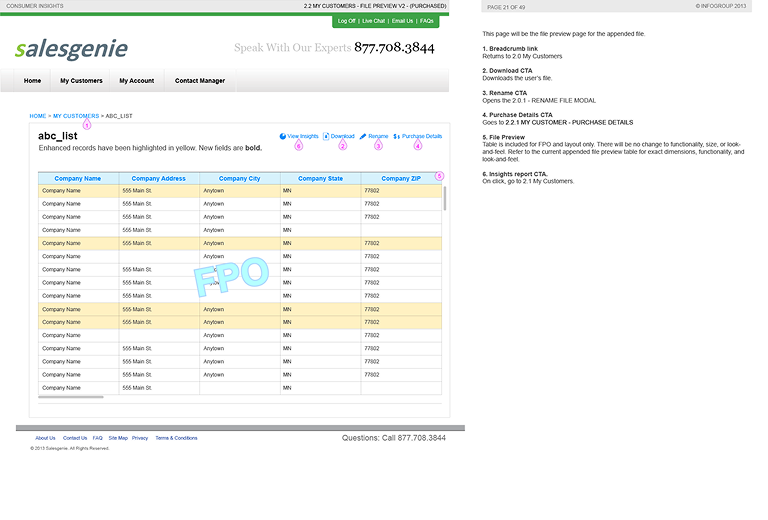Click the ABC_LIST breadcrumb text
This screenshot has width=768, height=520.
point(119,116)
